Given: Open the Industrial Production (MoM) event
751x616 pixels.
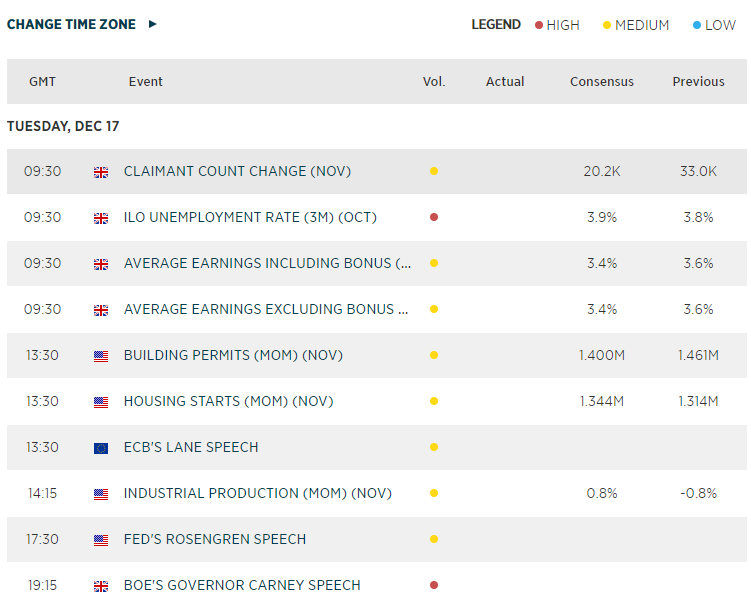Looking at the screenshot, I should (257, 494).
